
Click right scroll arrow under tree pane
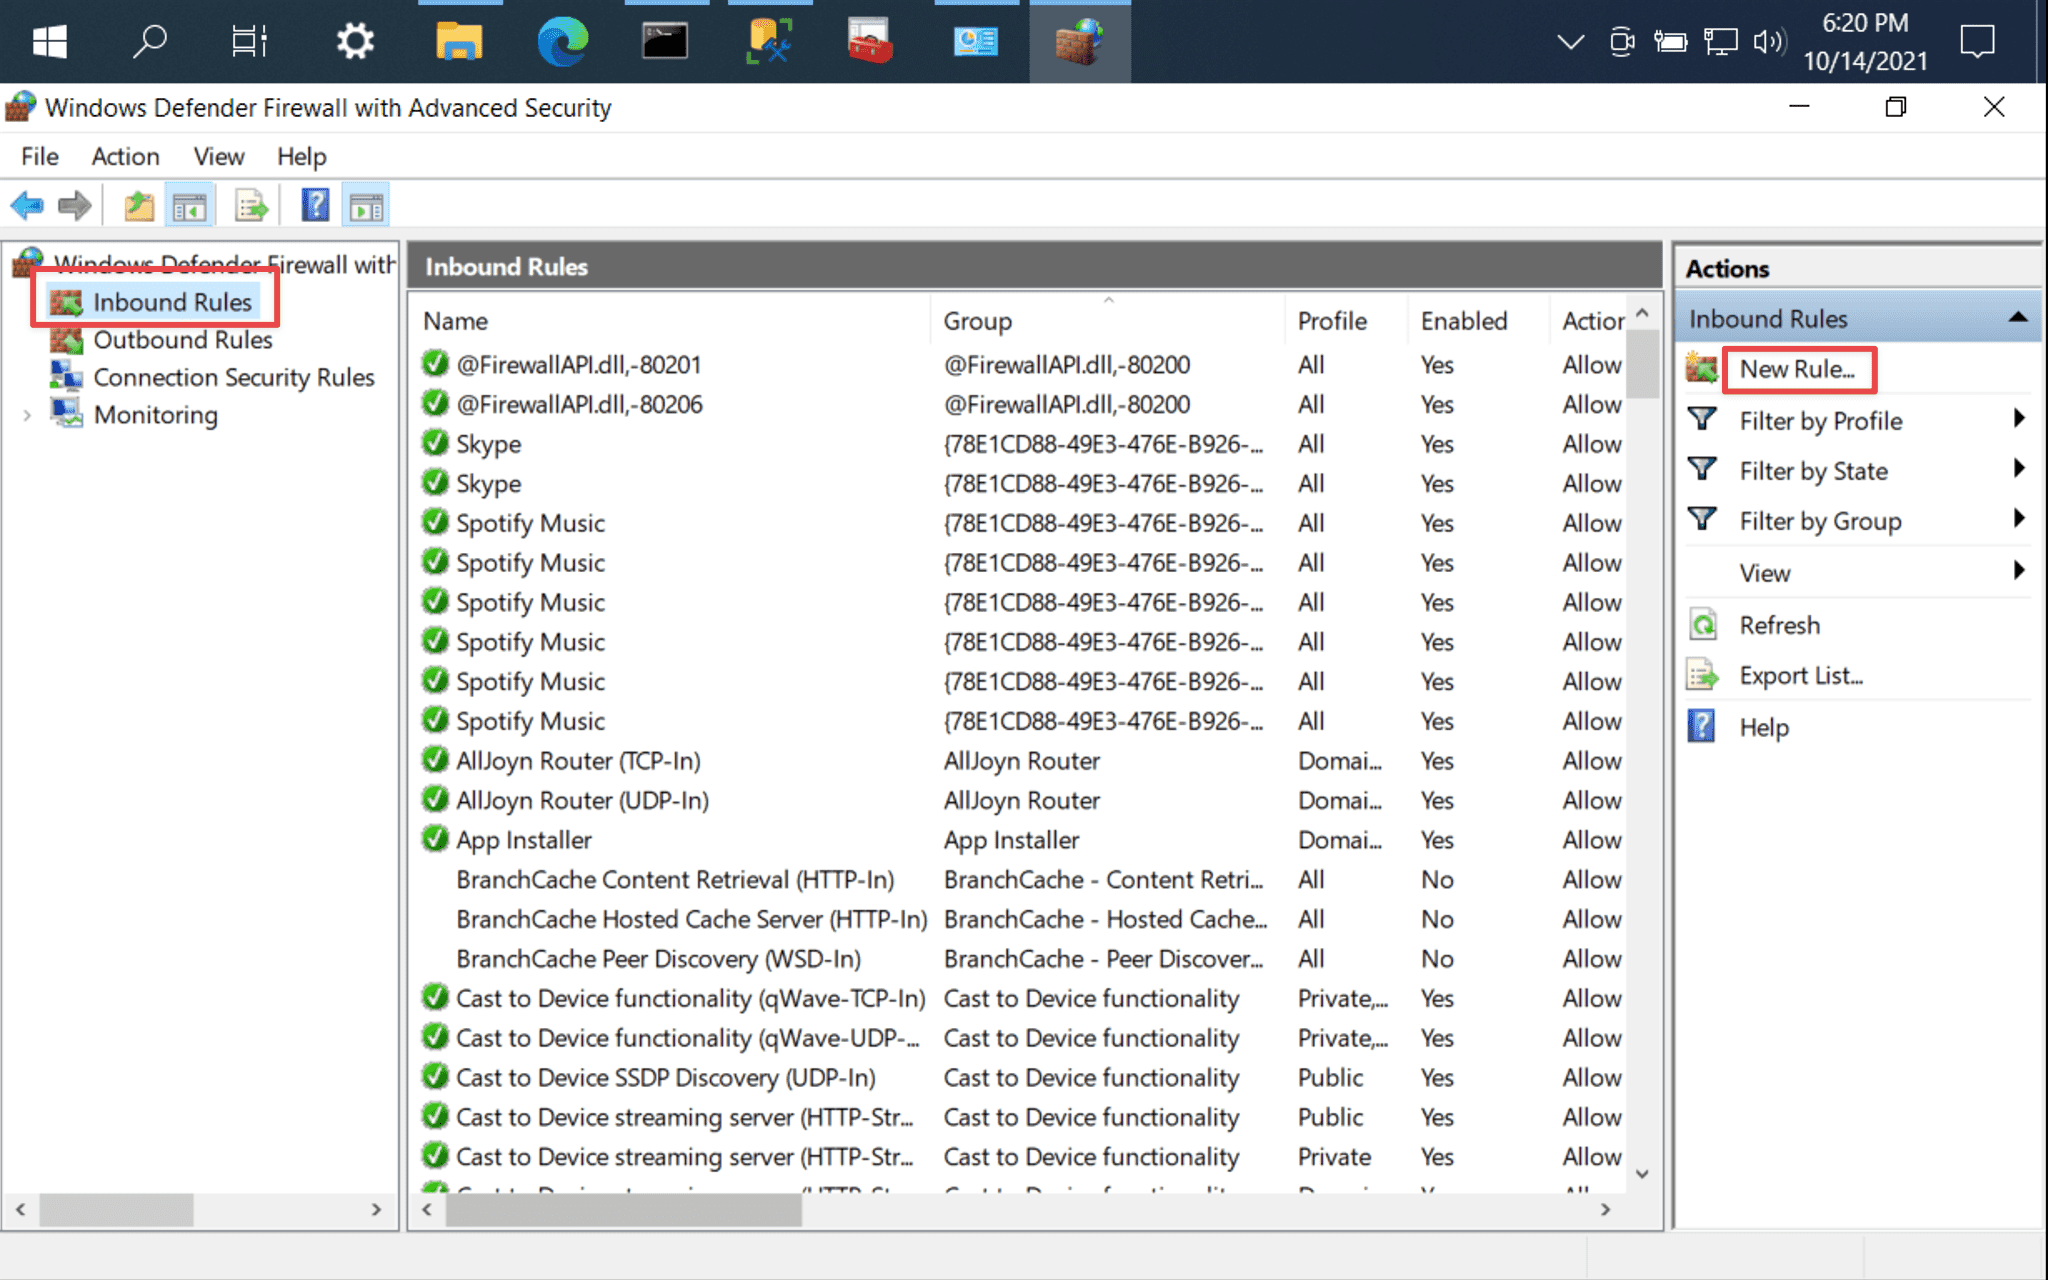pos(376,1210)
